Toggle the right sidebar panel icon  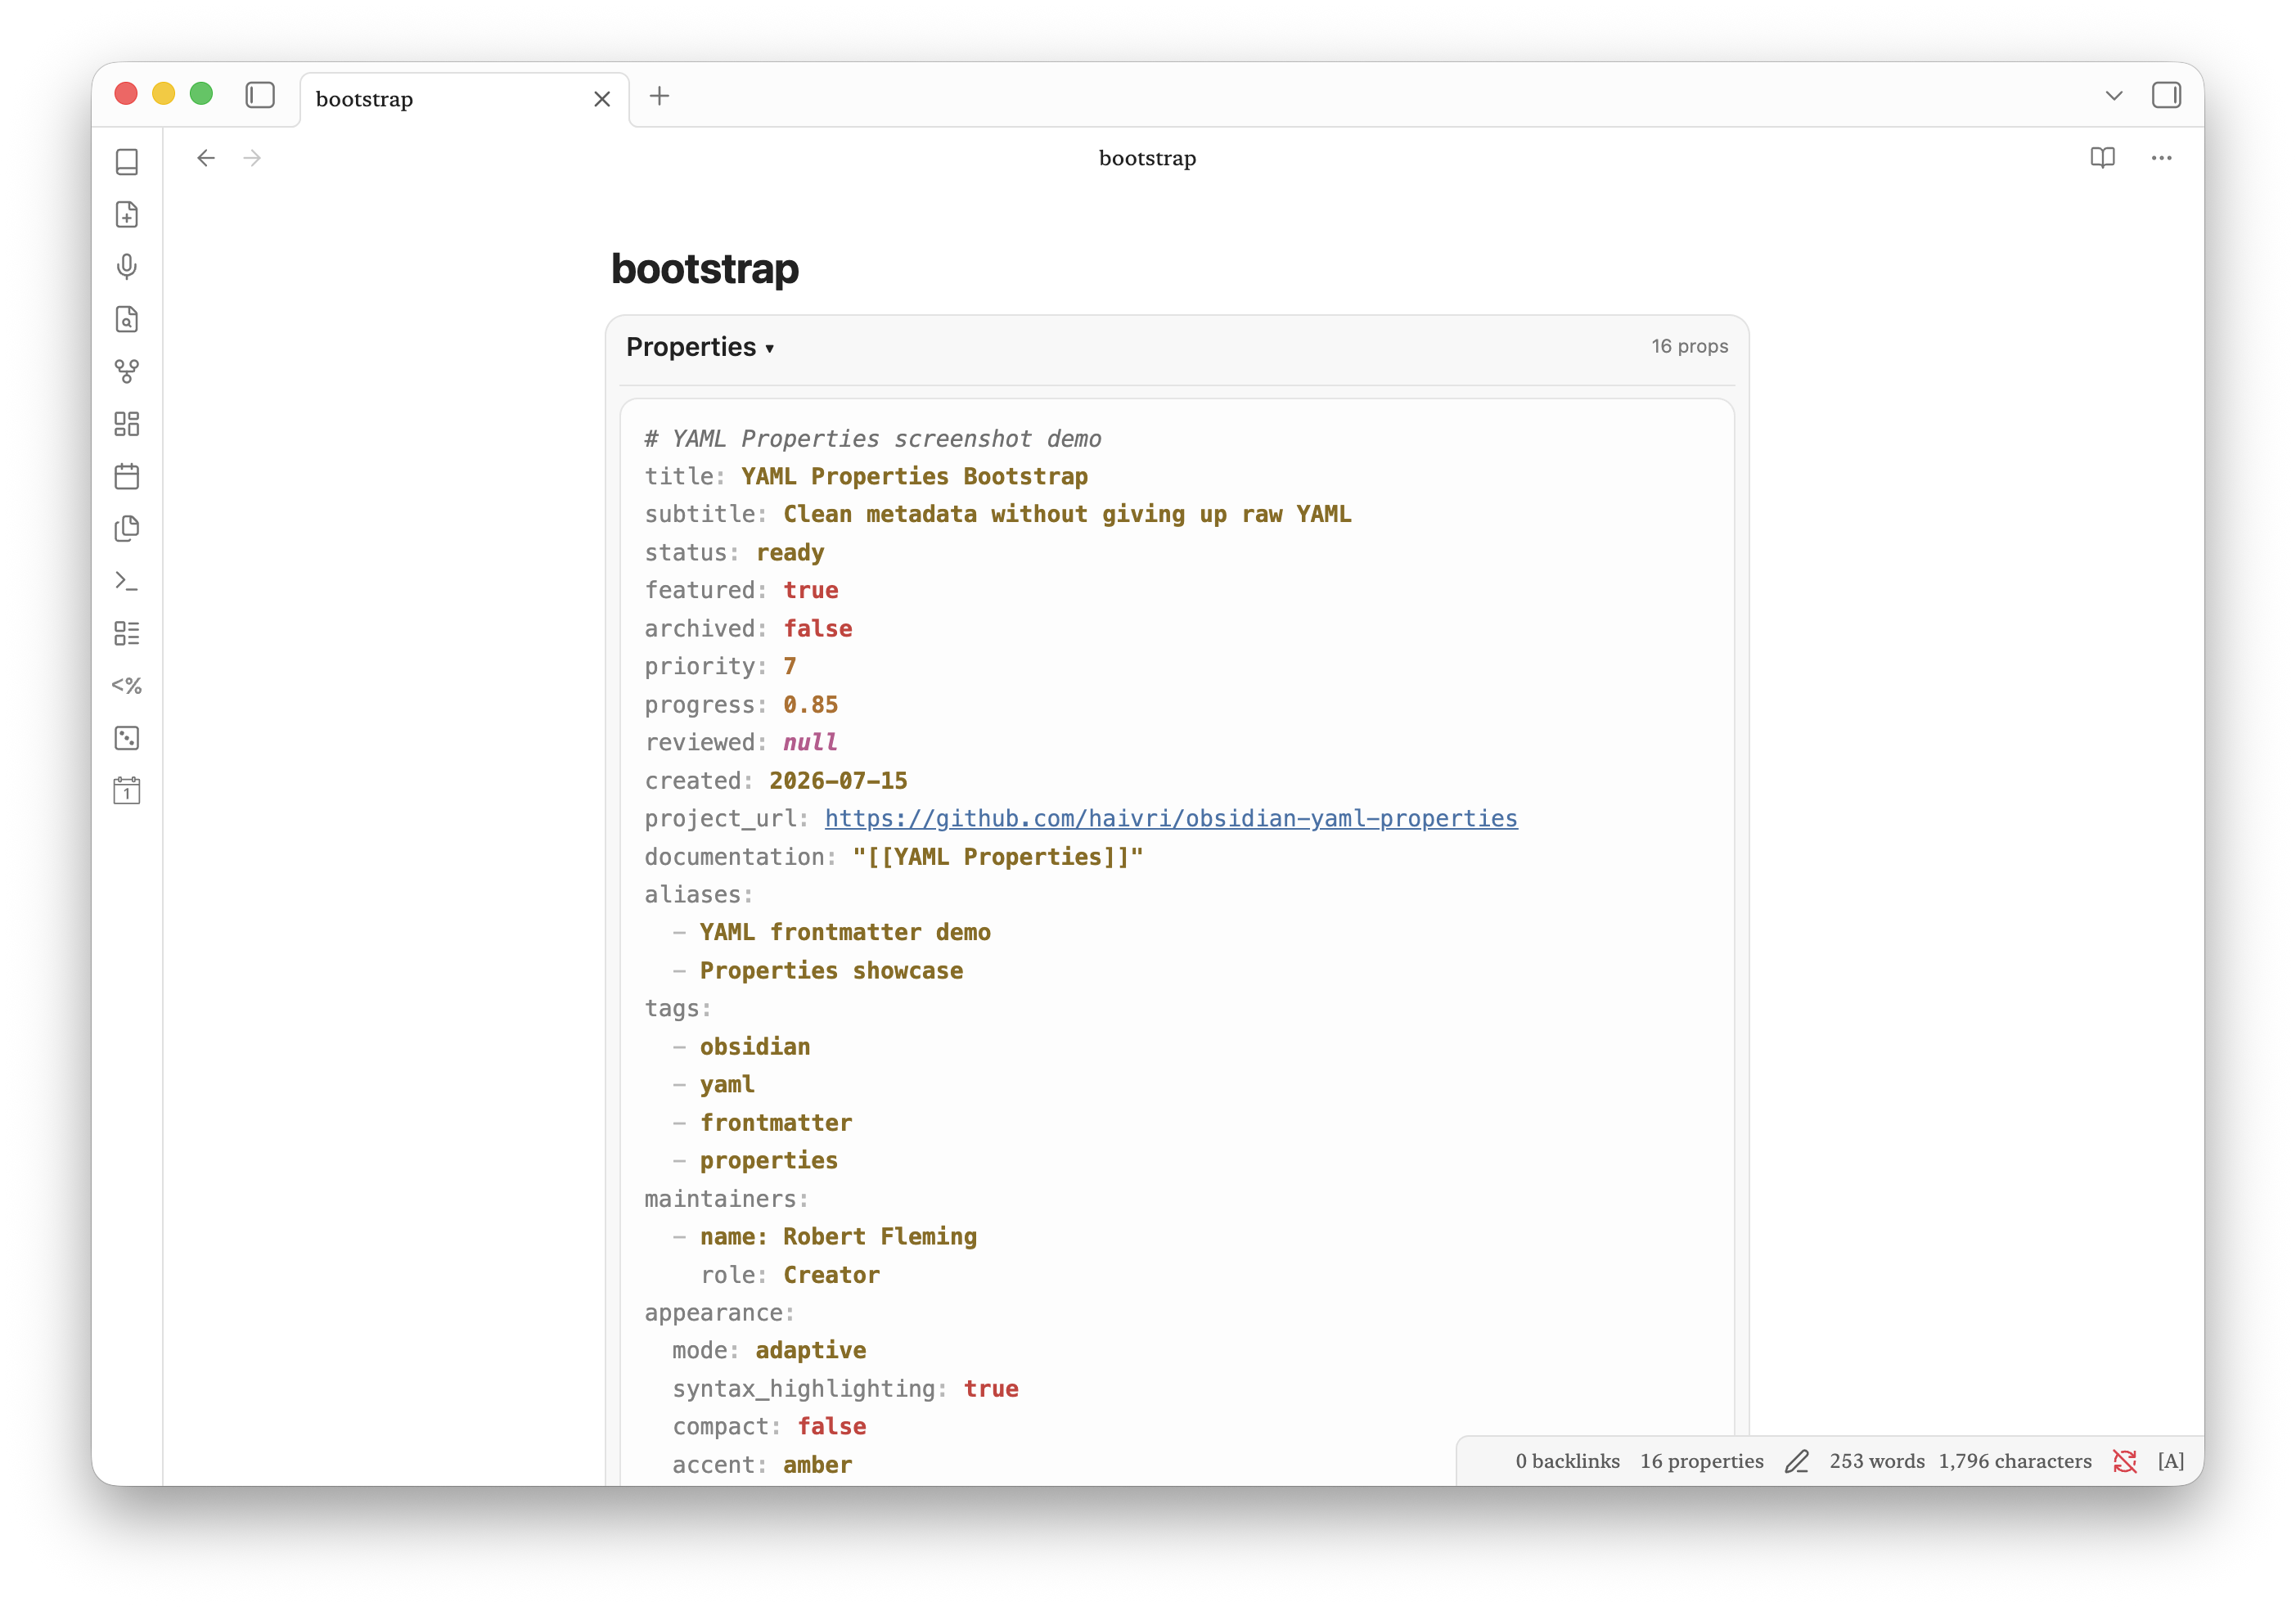click(x=2166, y=96)
